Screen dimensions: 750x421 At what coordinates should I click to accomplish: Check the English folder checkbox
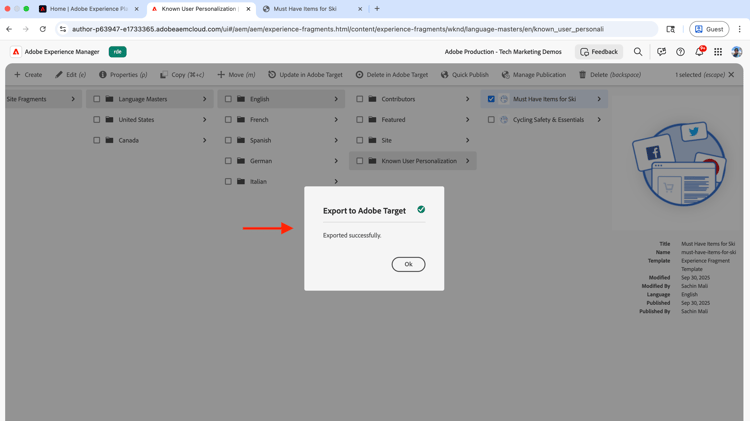click(x=228, y=99)
